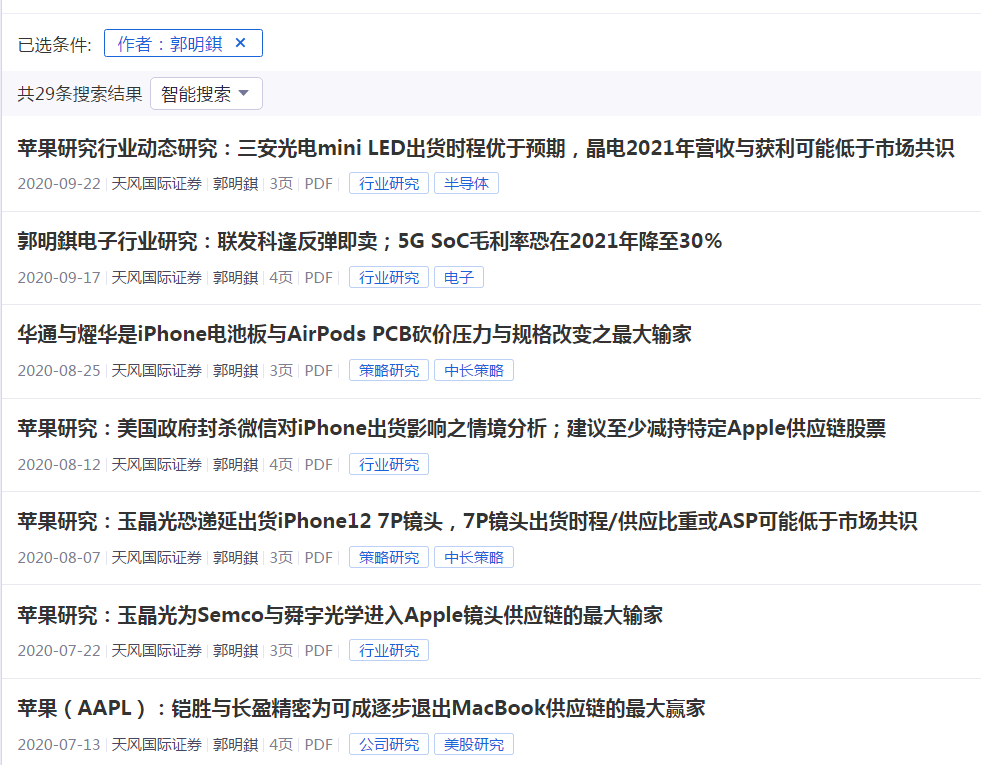Image resolution: width=981 pixels, height=765 pixels.
Task: Select 行业研究 tag on 2020-09-22 report
Action: click(389, 183)
